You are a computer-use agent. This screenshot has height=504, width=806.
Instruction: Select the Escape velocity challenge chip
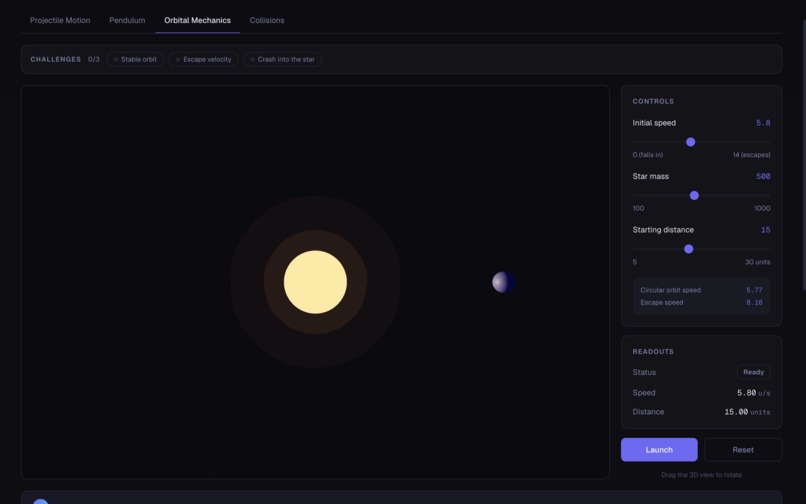tap(204, 60)
